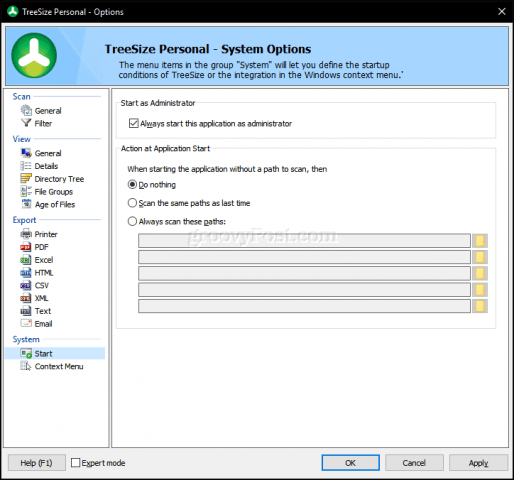Image resolution: width=514 pixels, height=480 pixels.
Task: Open File Groups settings icon
Action: (26, 191)
